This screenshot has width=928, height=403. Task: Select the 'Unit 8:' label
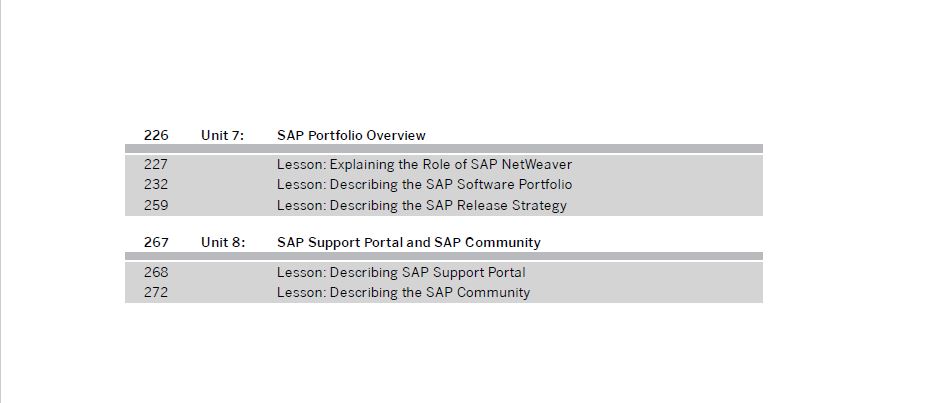(x=223, y=243)
